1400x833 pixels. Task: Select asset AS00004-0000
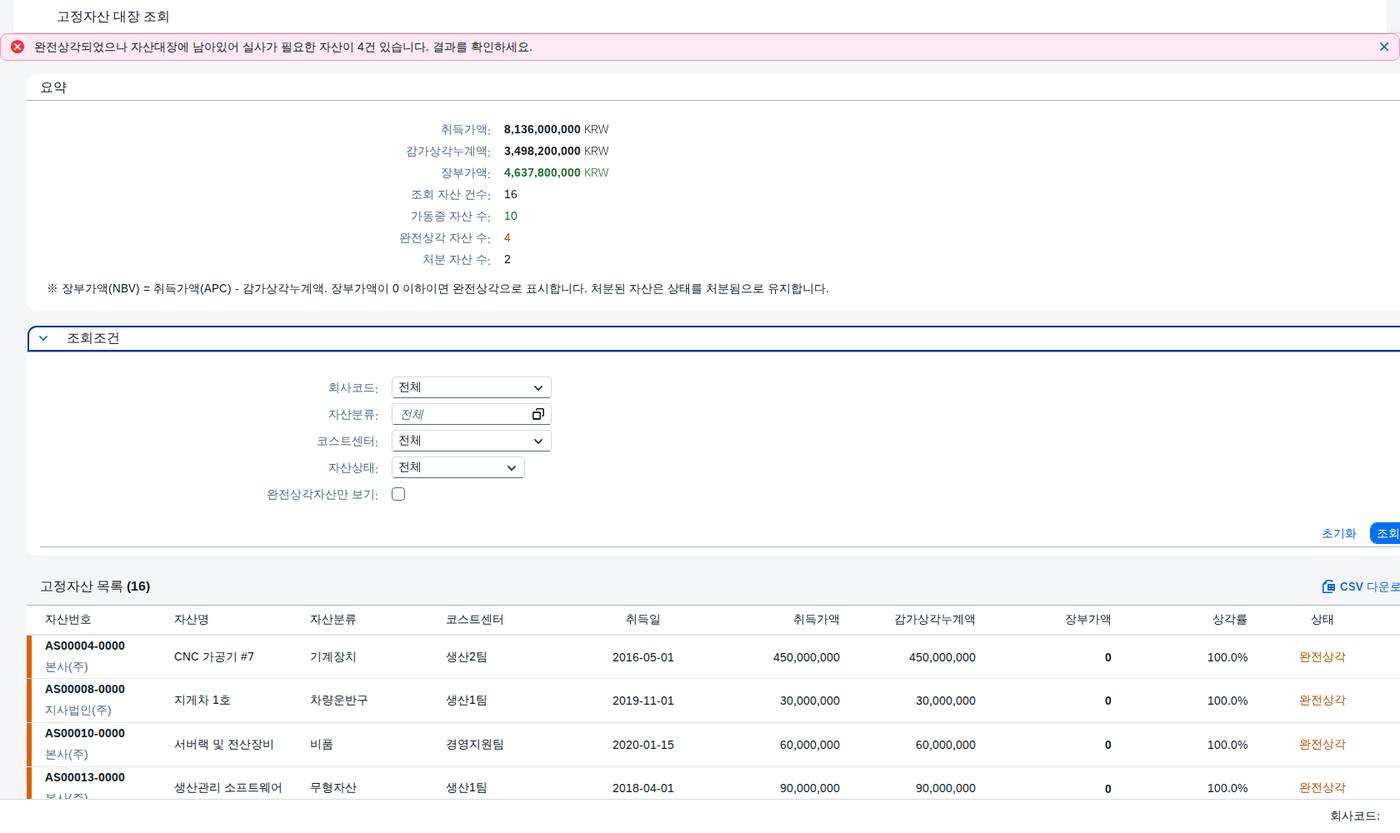[x=85, y=646]
